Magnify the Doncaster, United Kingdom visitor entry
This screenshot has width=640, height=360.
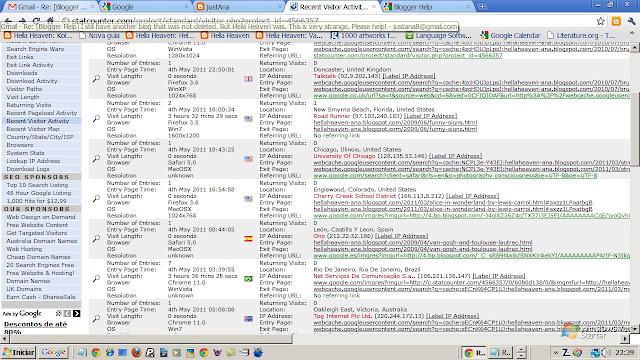(96, 78)
